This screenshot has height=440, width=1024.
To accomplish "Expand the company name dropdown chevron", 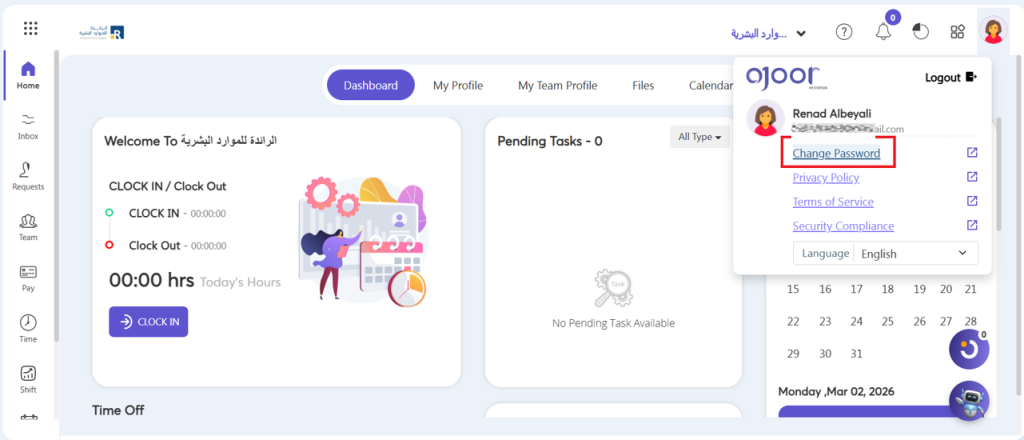I will click(801, 34).
